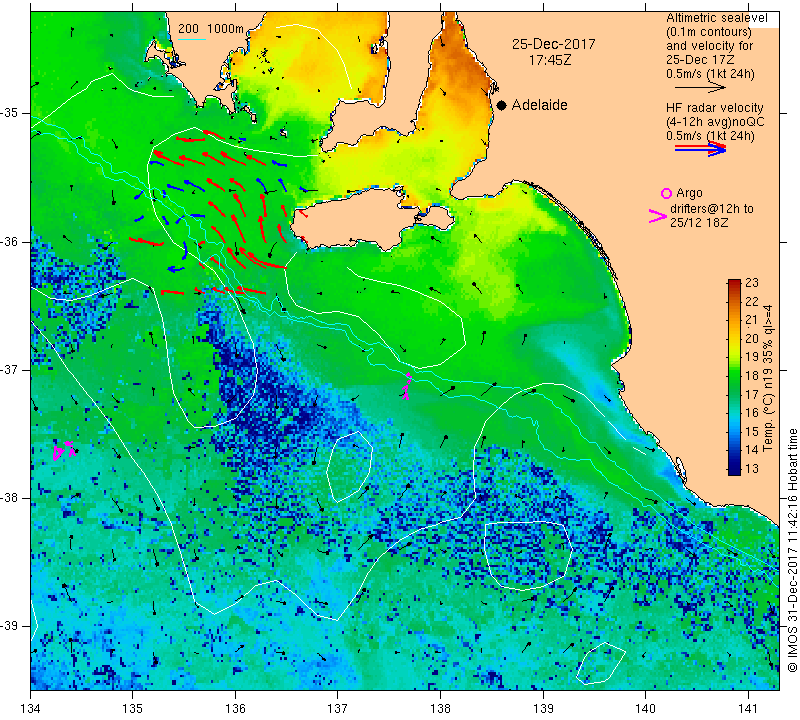Click the '141' longitude axis label

coord(748,709)
